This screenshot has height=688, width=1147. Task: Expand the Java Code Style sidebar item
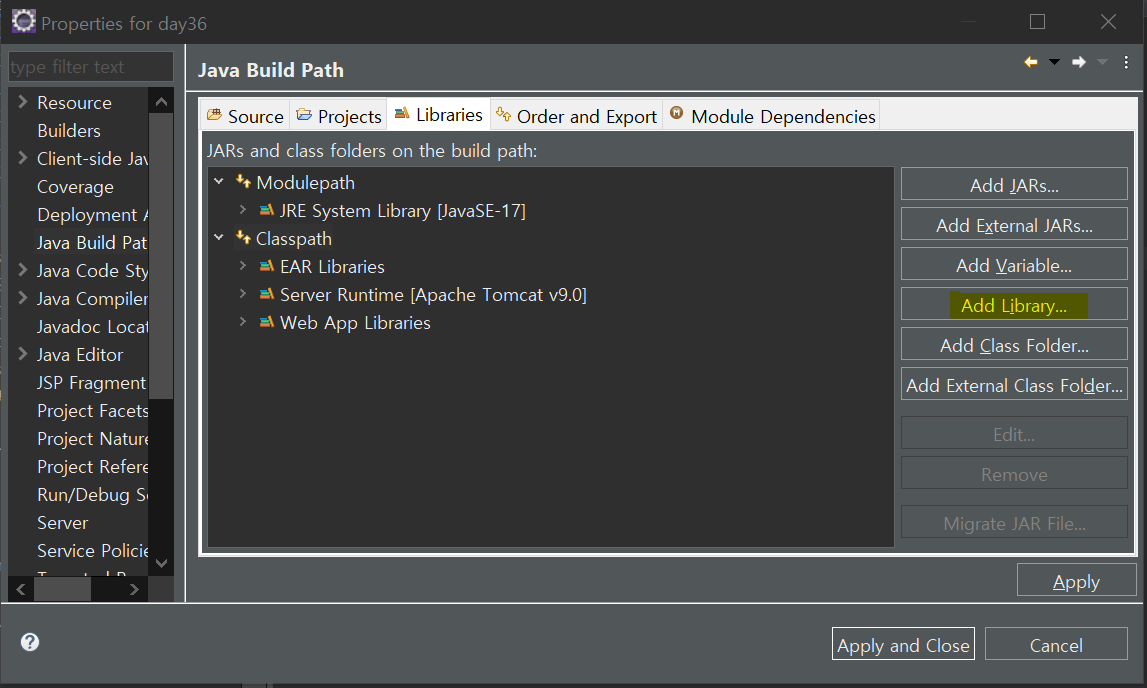pyautogui.click(x=23, y=270)
